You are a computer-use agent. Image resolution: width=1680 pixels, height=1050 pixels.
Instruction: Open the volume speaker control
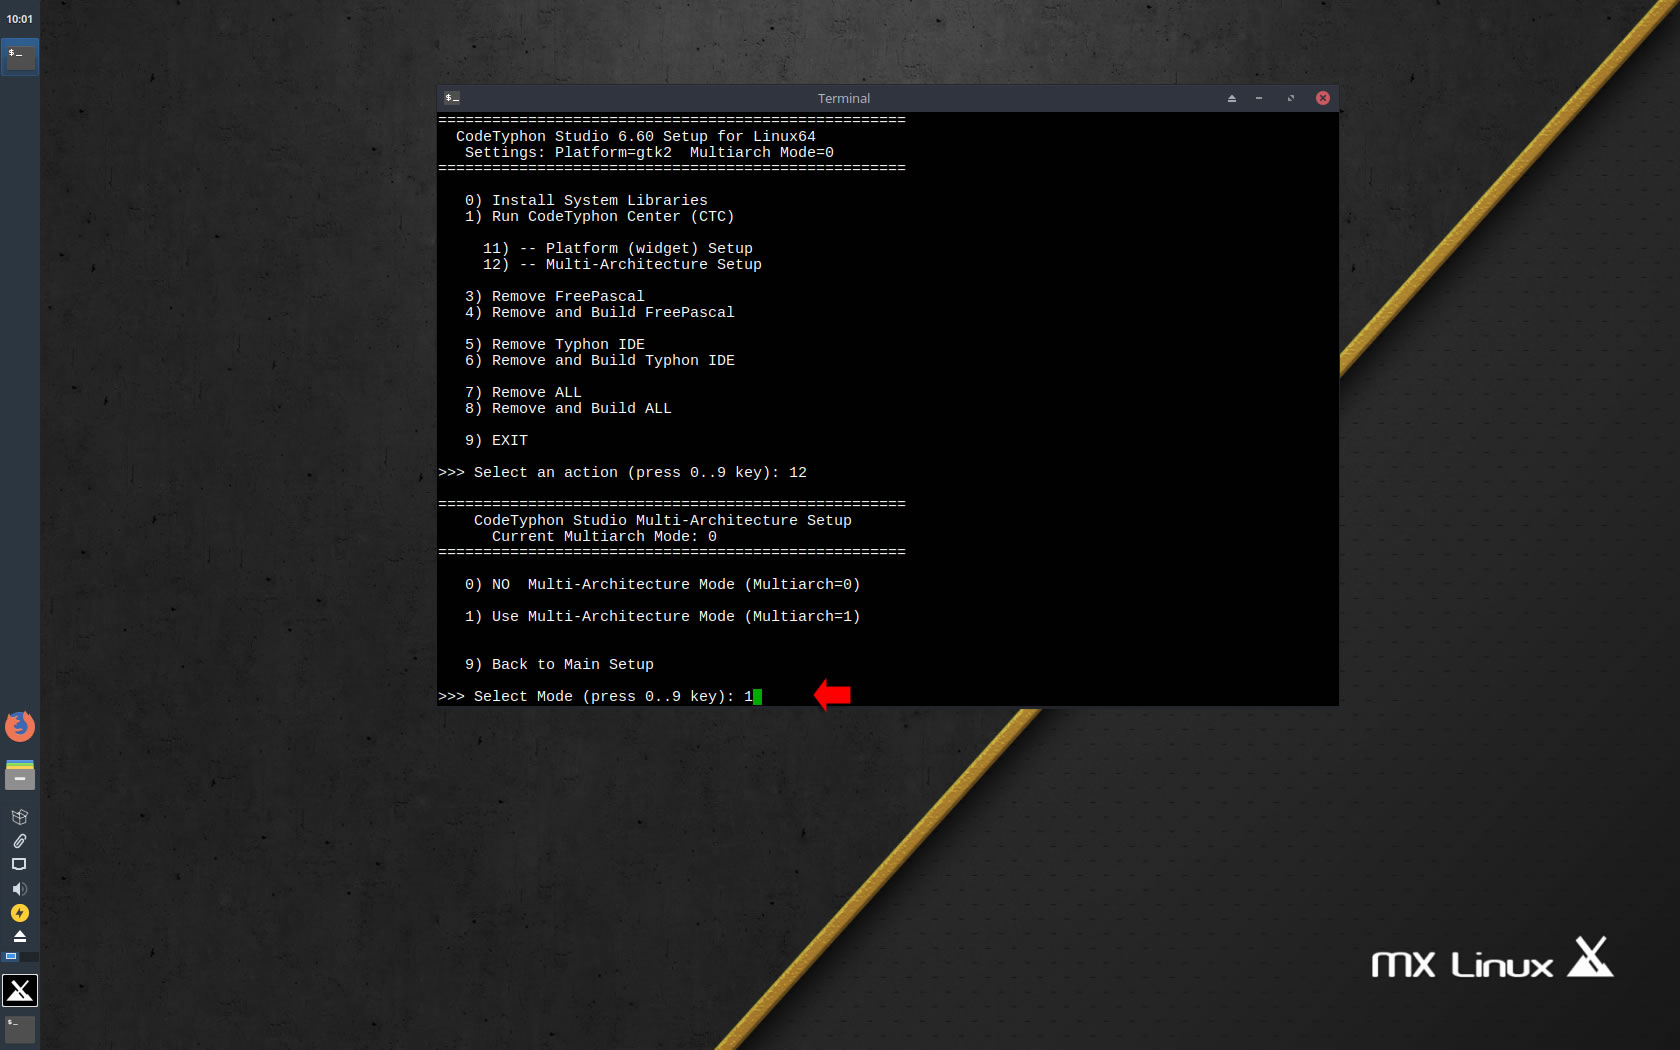pyautogui.click(x=19, y=889)
